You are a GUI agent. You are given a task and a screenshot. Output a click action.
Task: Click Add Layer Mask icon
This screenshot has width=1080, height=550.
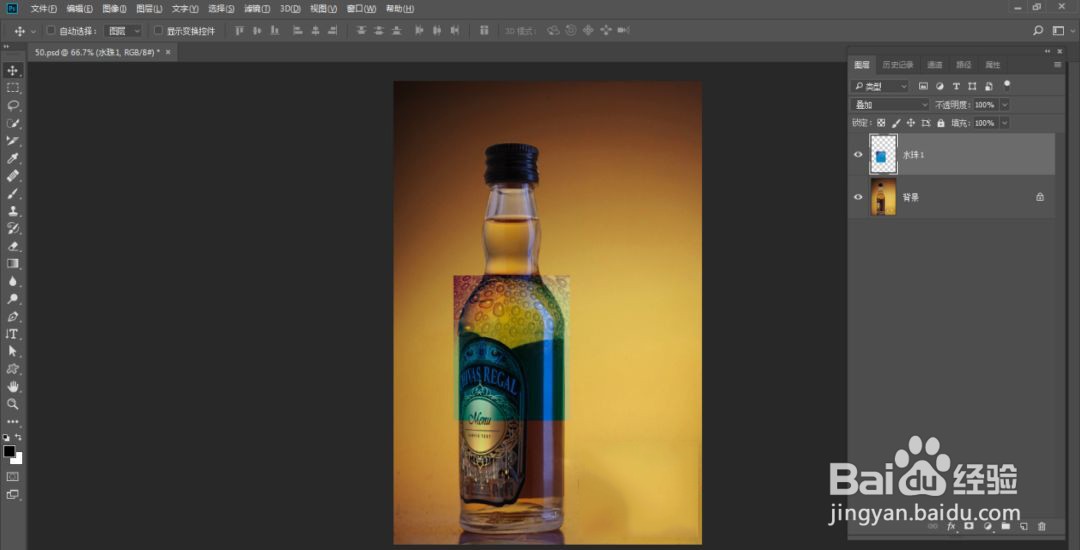pyautogui.click(x=968, y=527)
